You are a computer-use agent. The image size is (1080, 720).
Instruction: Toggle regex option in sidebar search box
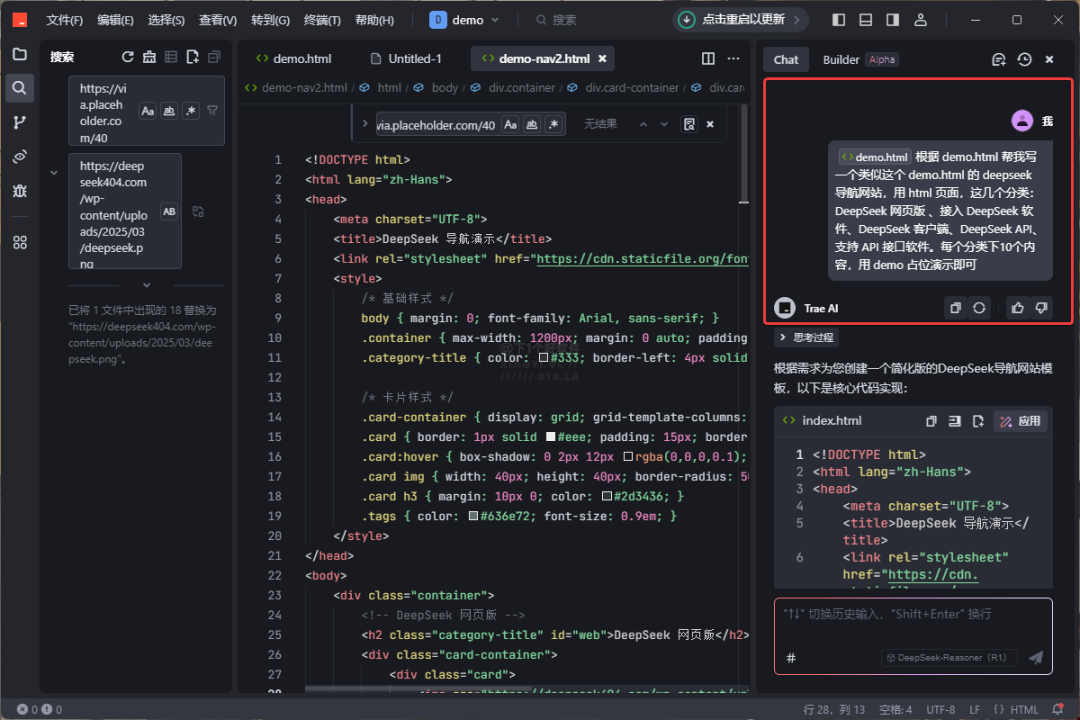click(x=190, y=111)
